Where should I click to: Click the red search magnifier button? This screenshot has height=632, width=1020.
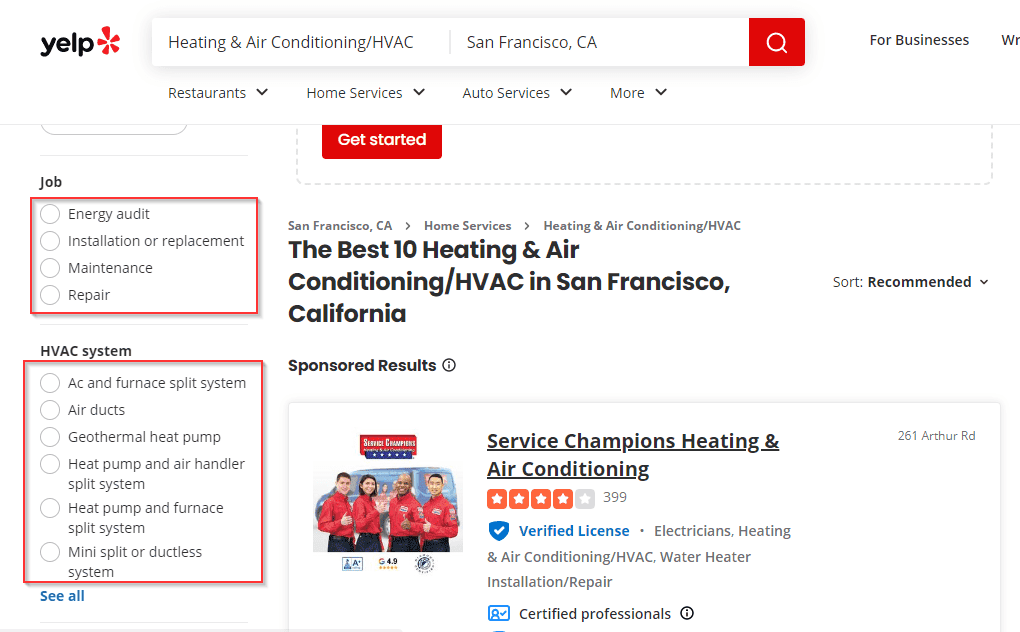(x=777, y=42)
